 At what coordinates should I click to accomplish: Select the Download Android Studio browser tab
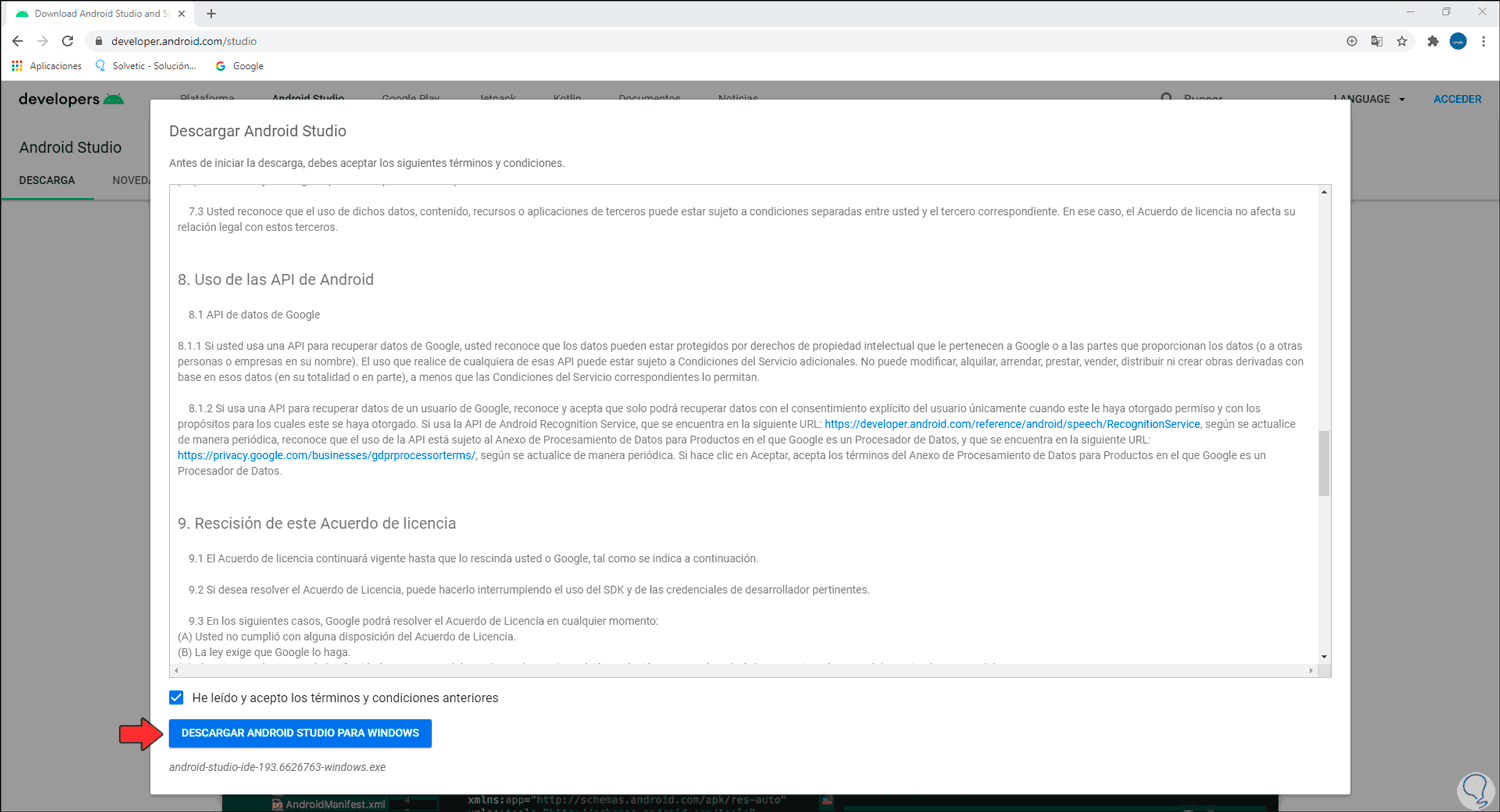pos(101,14)
